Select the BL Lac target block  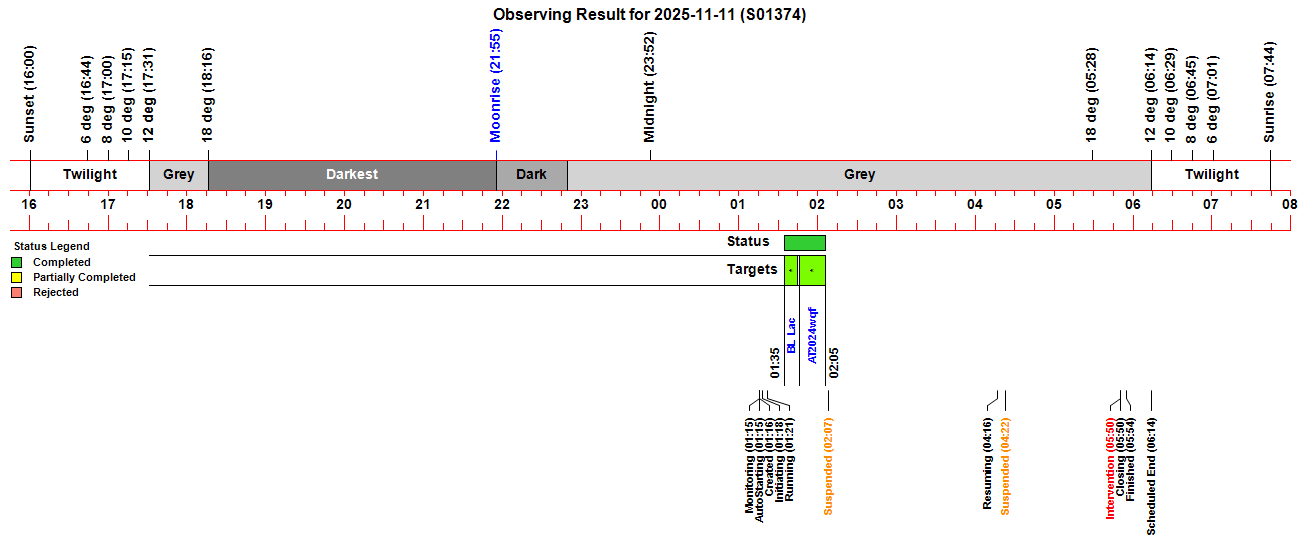[791, 270]
